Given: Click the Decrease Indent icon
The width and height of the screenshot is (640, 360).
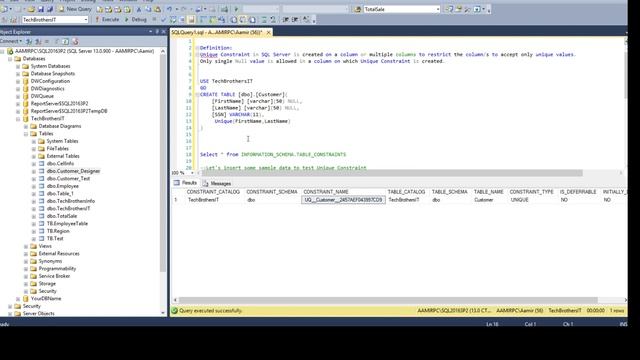Looking at the screenshot, I should (285, 19).
